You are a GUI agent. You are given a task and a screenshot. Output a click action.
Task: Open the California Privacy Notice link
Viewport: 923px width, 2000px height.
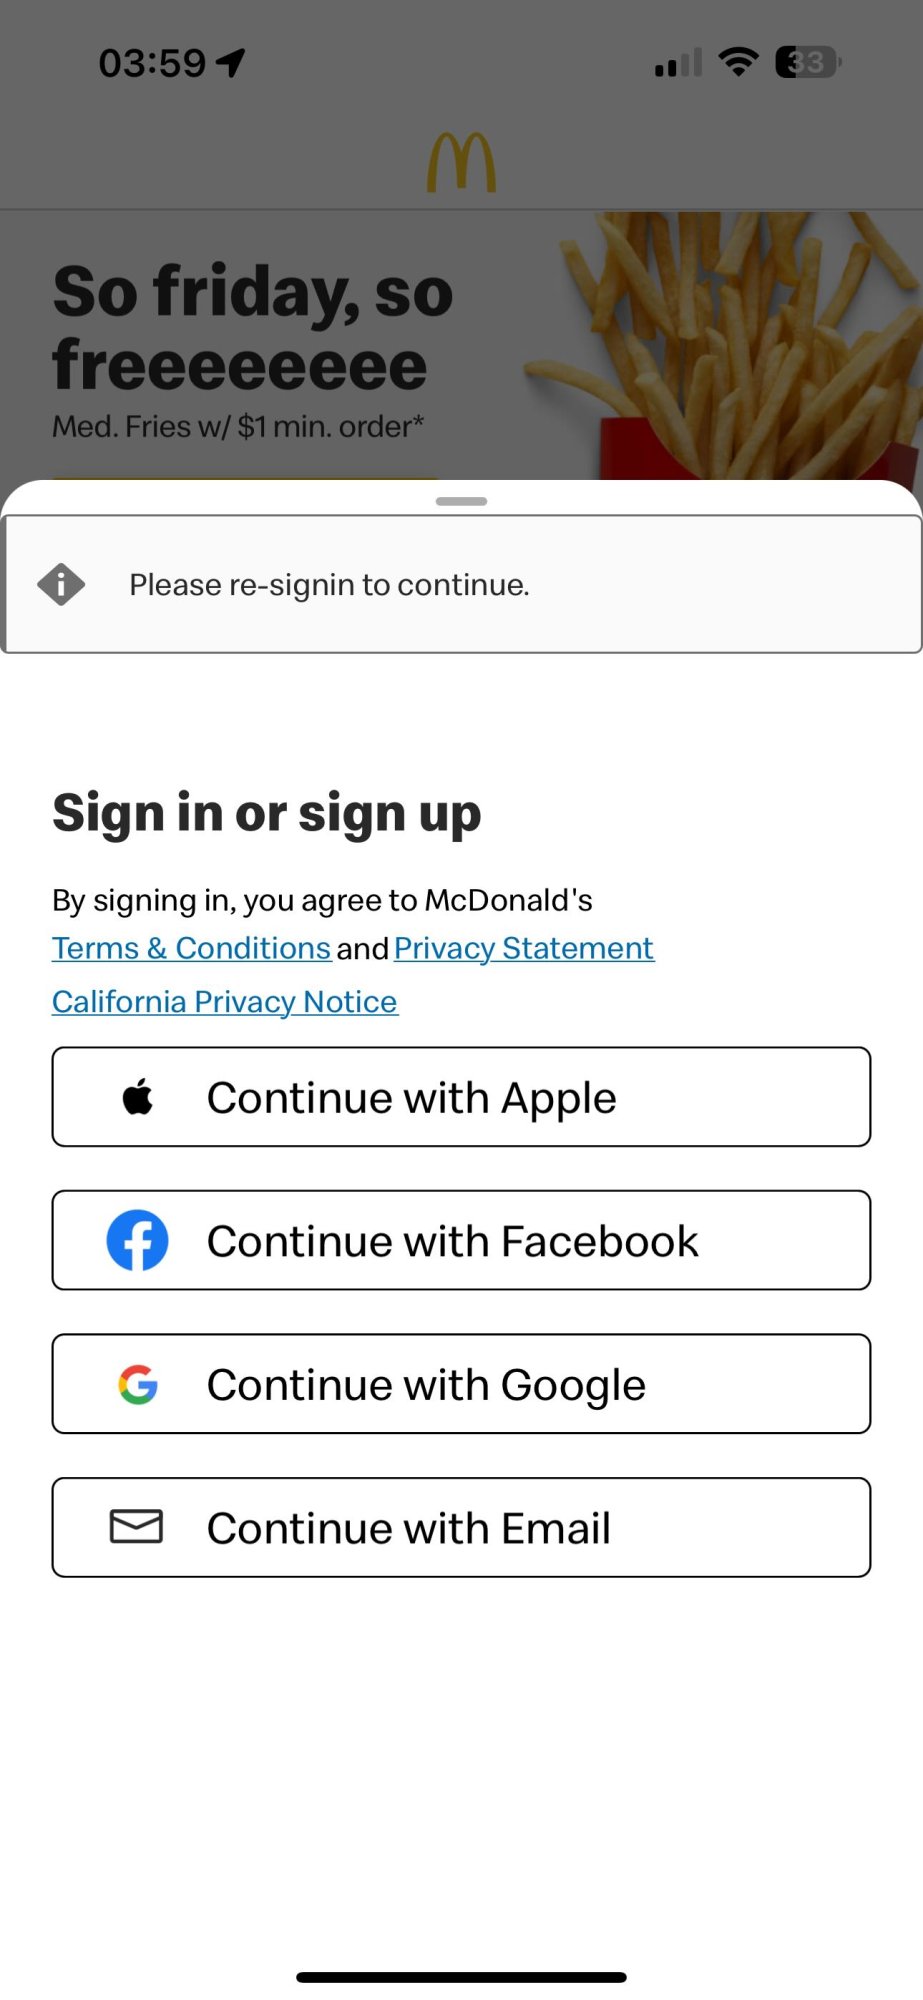[x=225, y=1002]
